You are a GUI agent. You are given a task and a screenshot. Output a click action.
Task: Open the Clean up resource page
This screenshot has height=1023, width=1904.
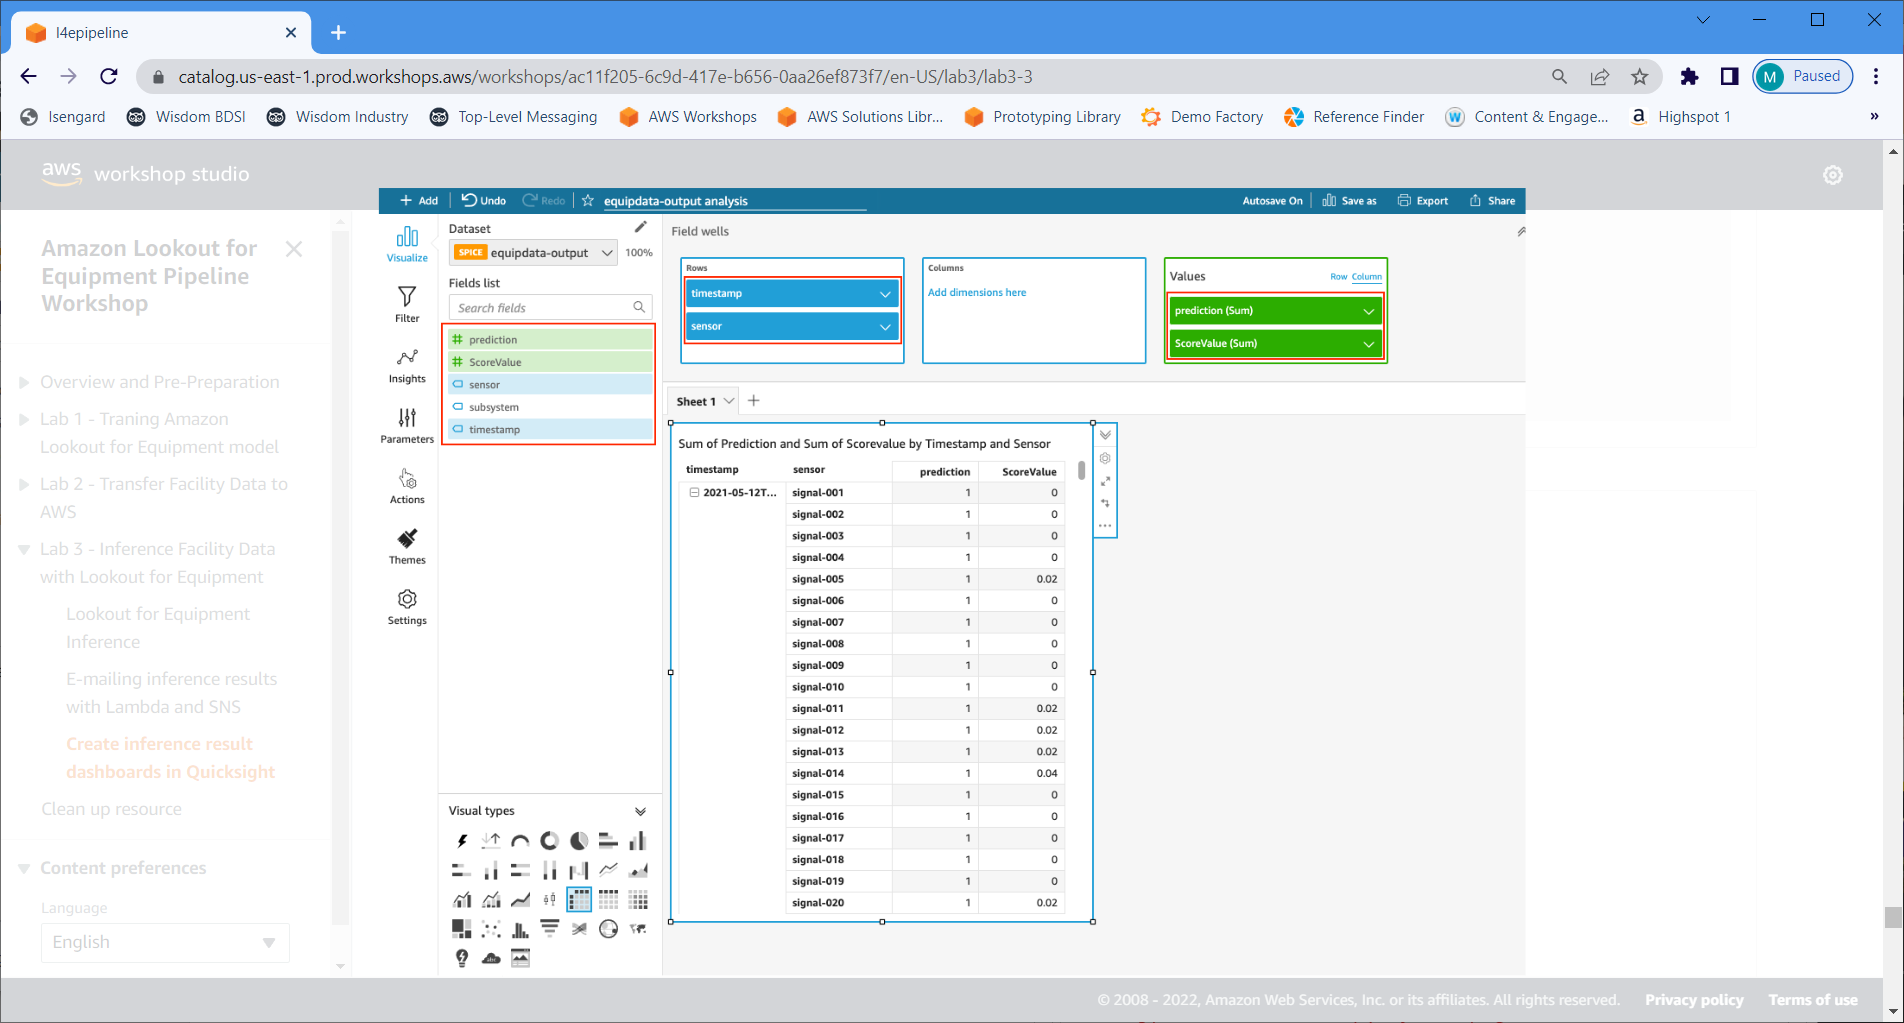111,809
